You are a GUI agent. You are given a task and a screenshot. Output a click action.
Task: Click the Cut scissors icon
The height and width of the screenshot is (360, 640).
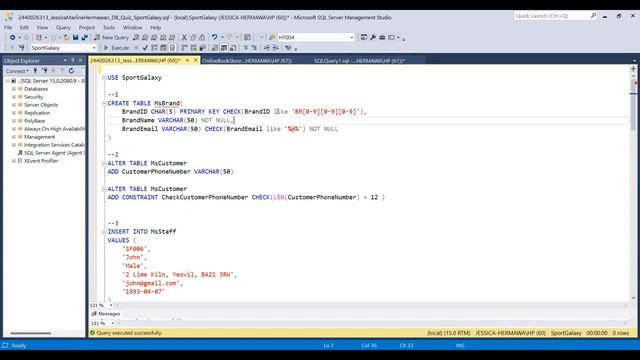point(184,37)
